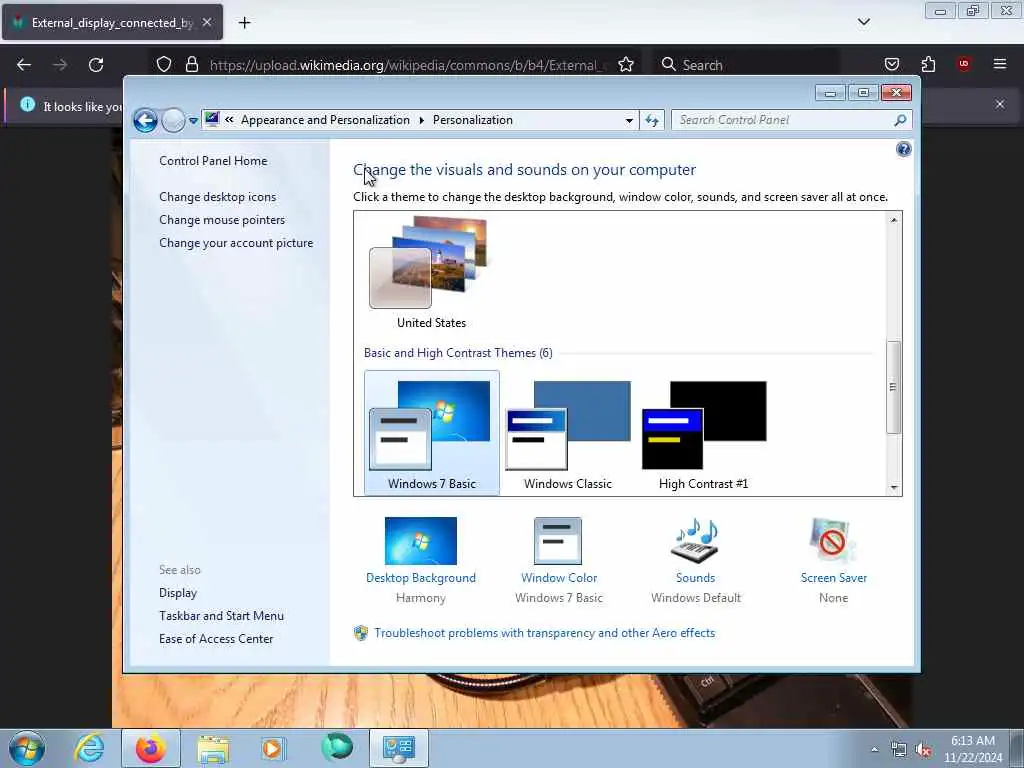Open a new Firefox tab

[x=244, y=23]
